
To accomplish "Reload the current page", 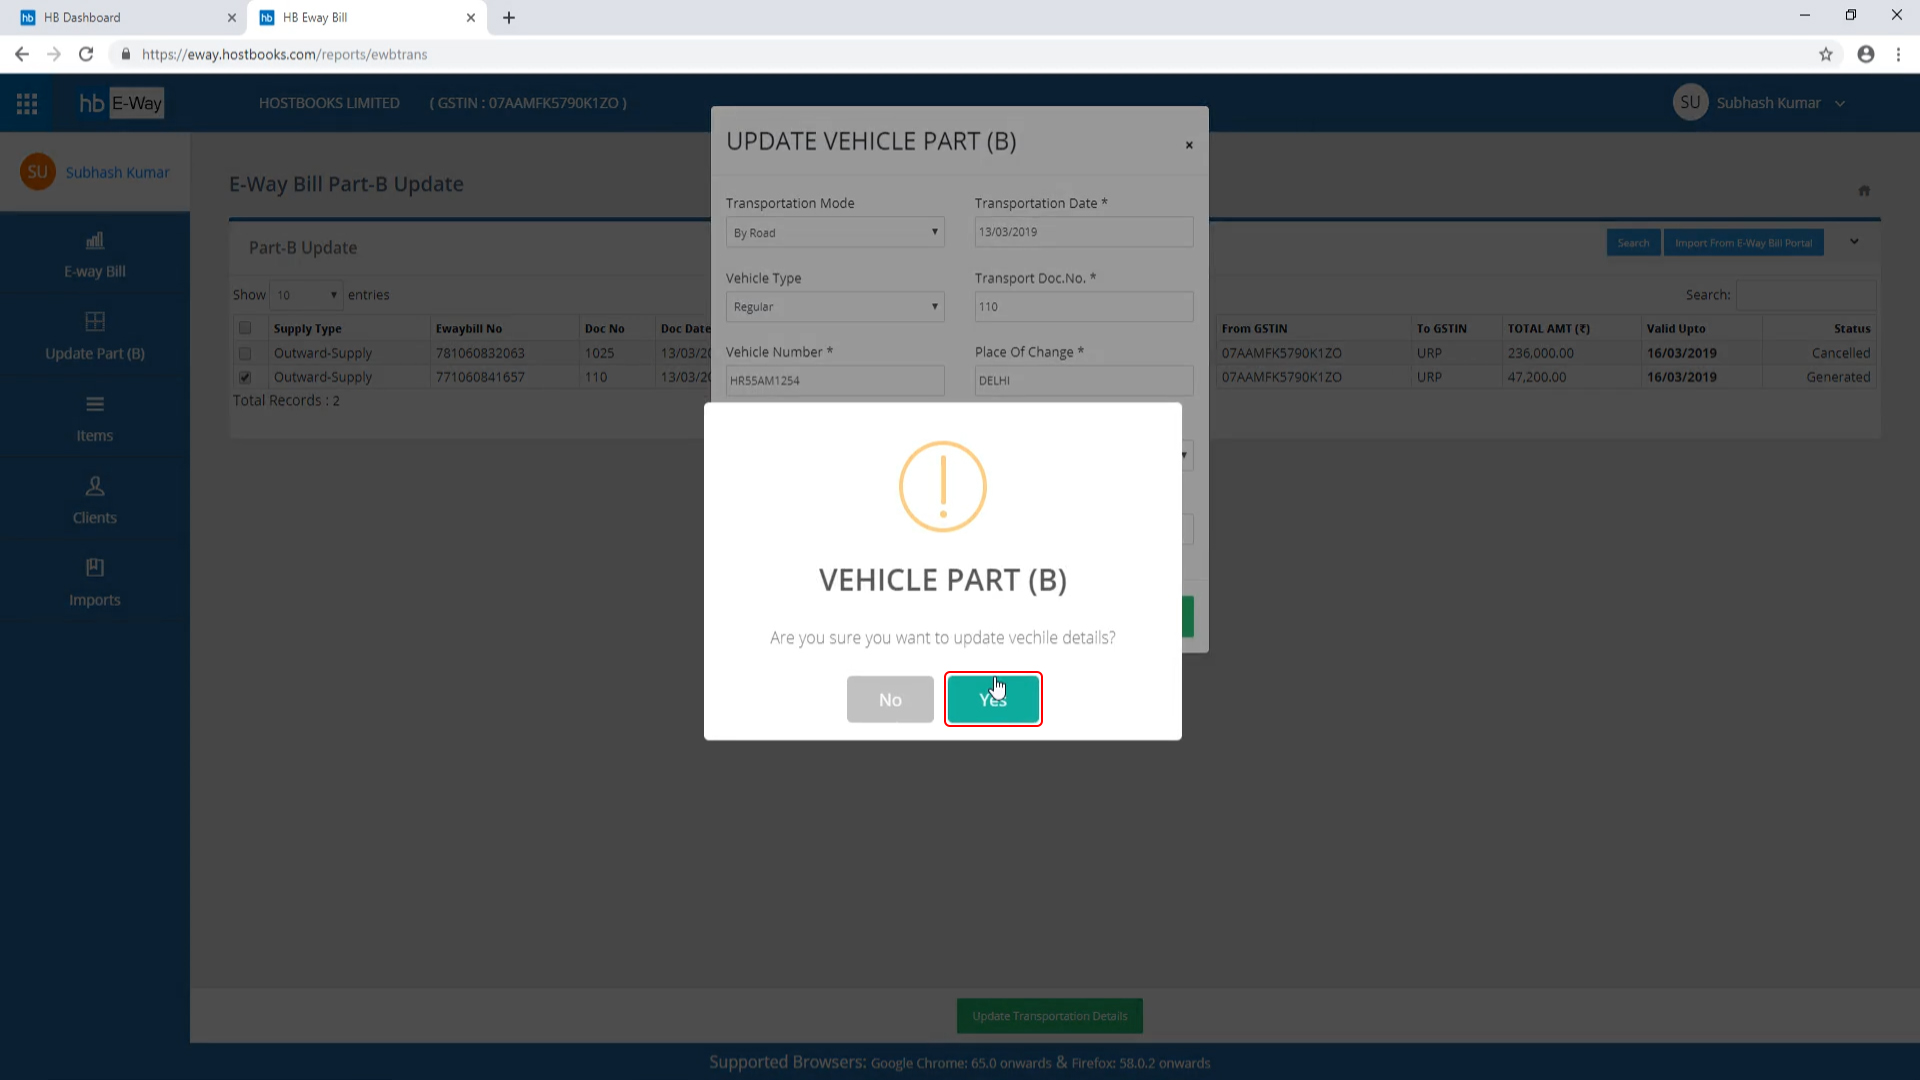I will point(86,54).
